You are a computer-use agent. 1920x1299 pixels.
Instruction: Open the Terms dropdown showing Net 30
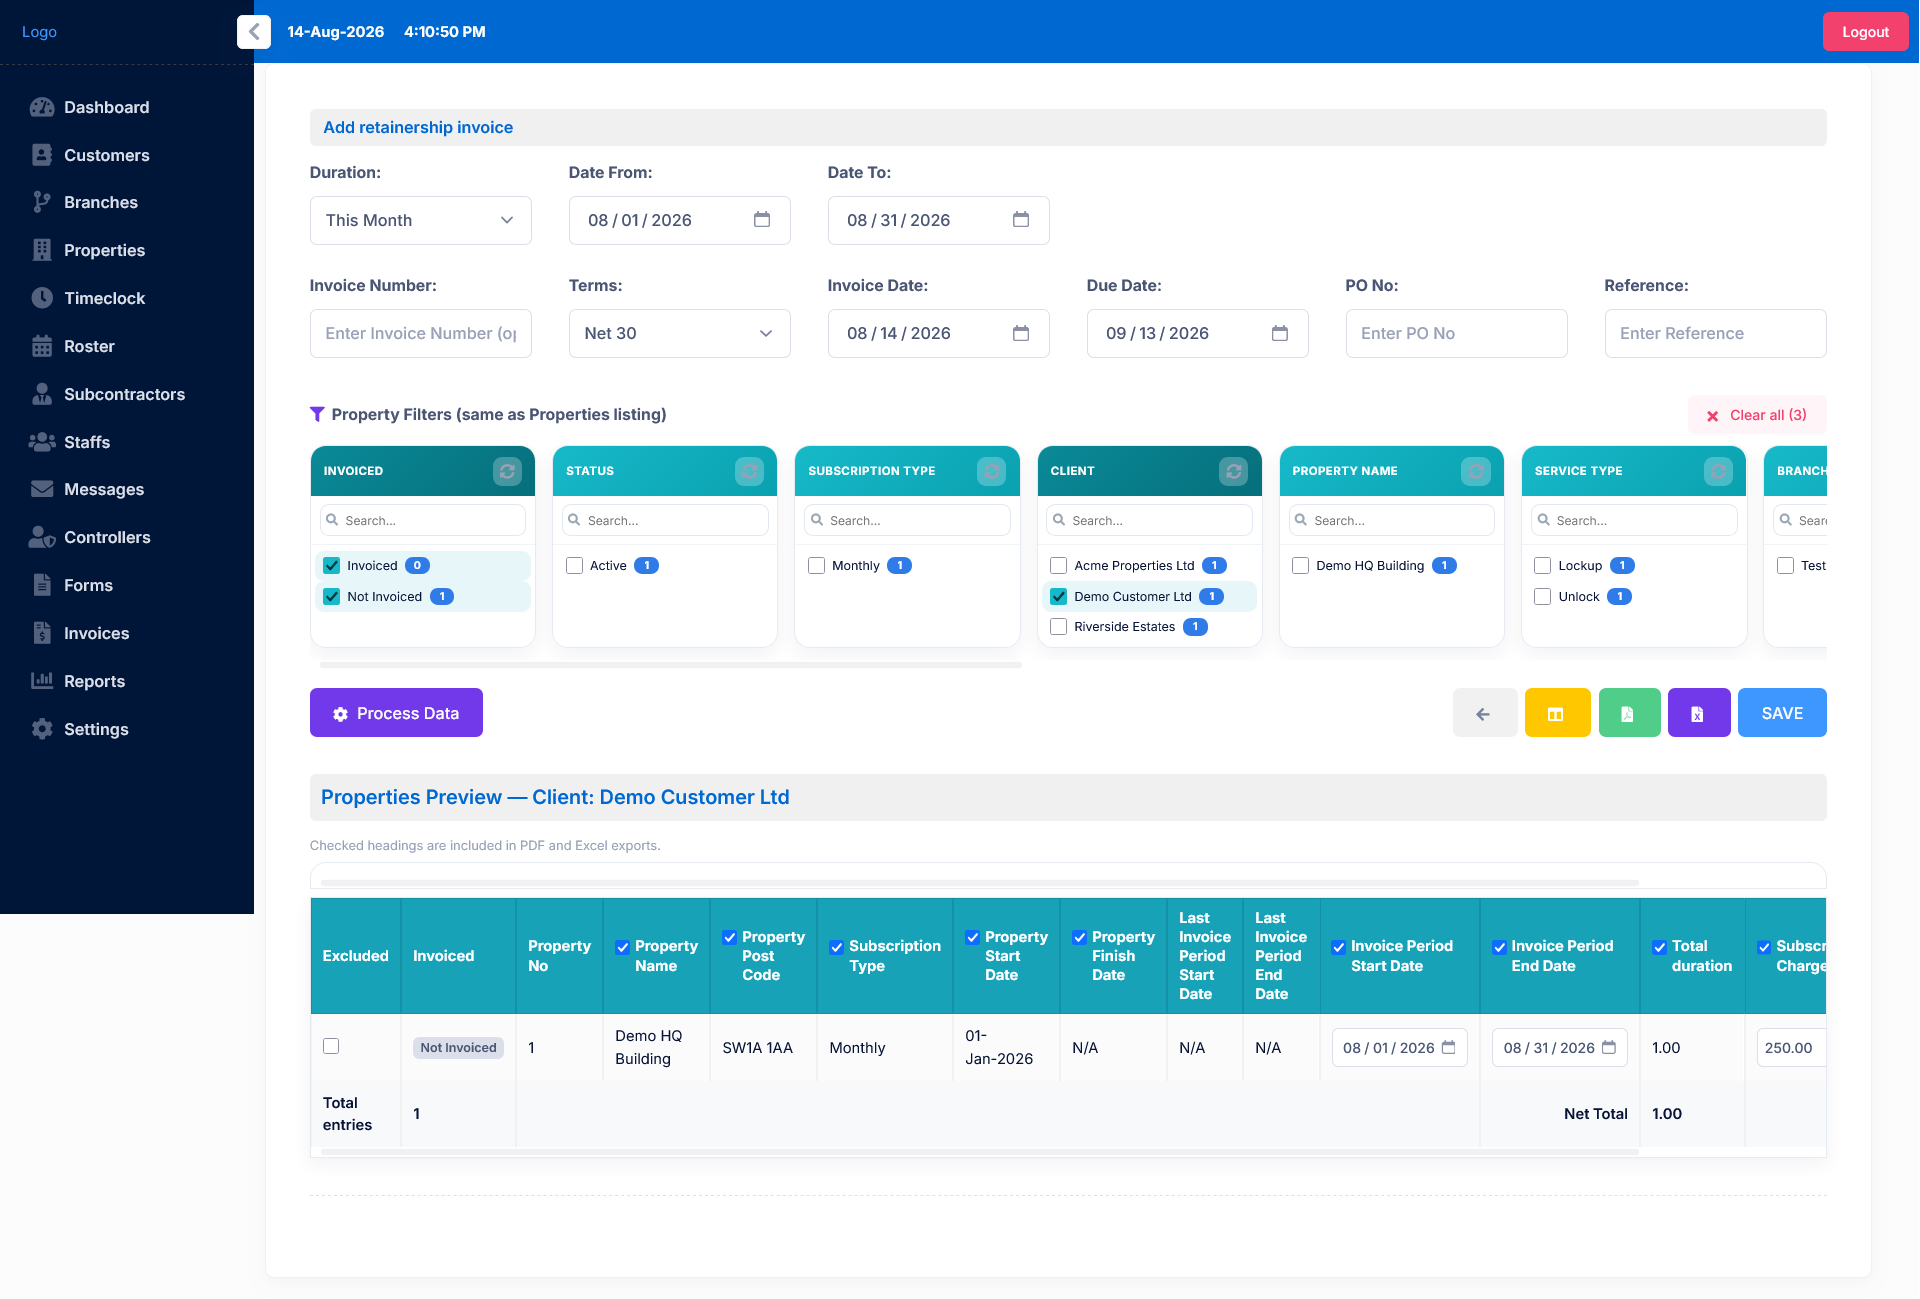(680, 333)
